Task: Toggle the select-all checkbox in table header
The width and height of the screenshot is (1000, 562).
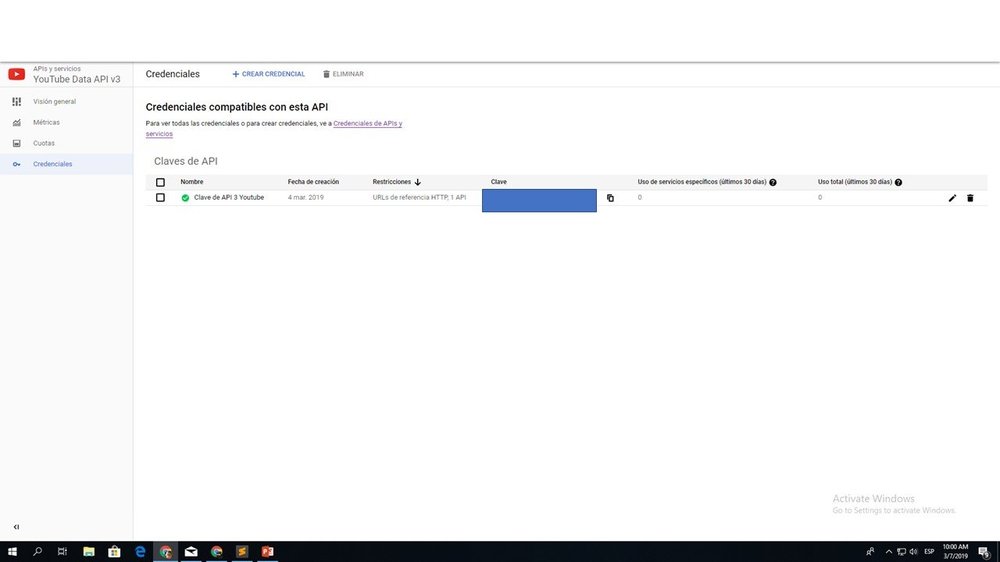Action: click(x=160, y=182)
